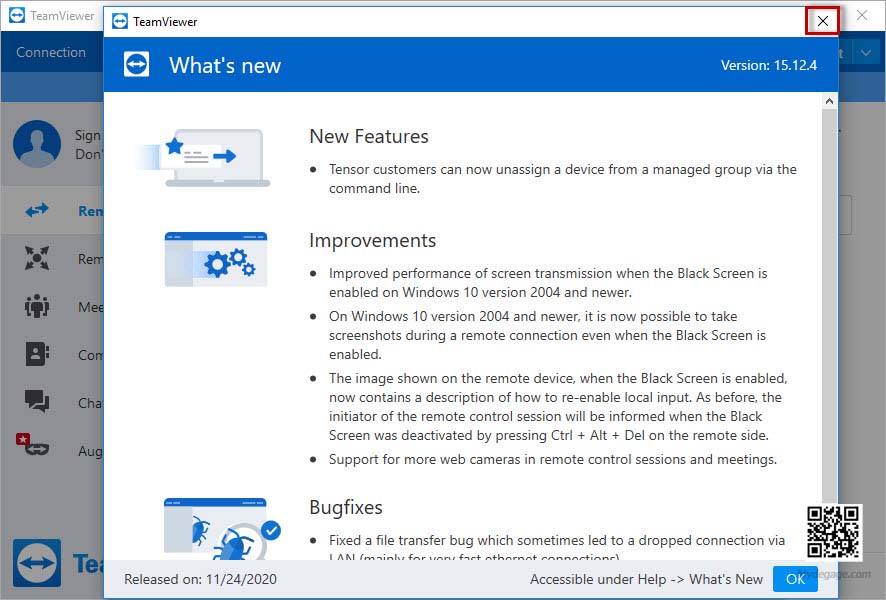The height and width of the screenshot is (600, 886).
Task: Click the Bugfixes bug illustration
Action: [x=222, y=528]
